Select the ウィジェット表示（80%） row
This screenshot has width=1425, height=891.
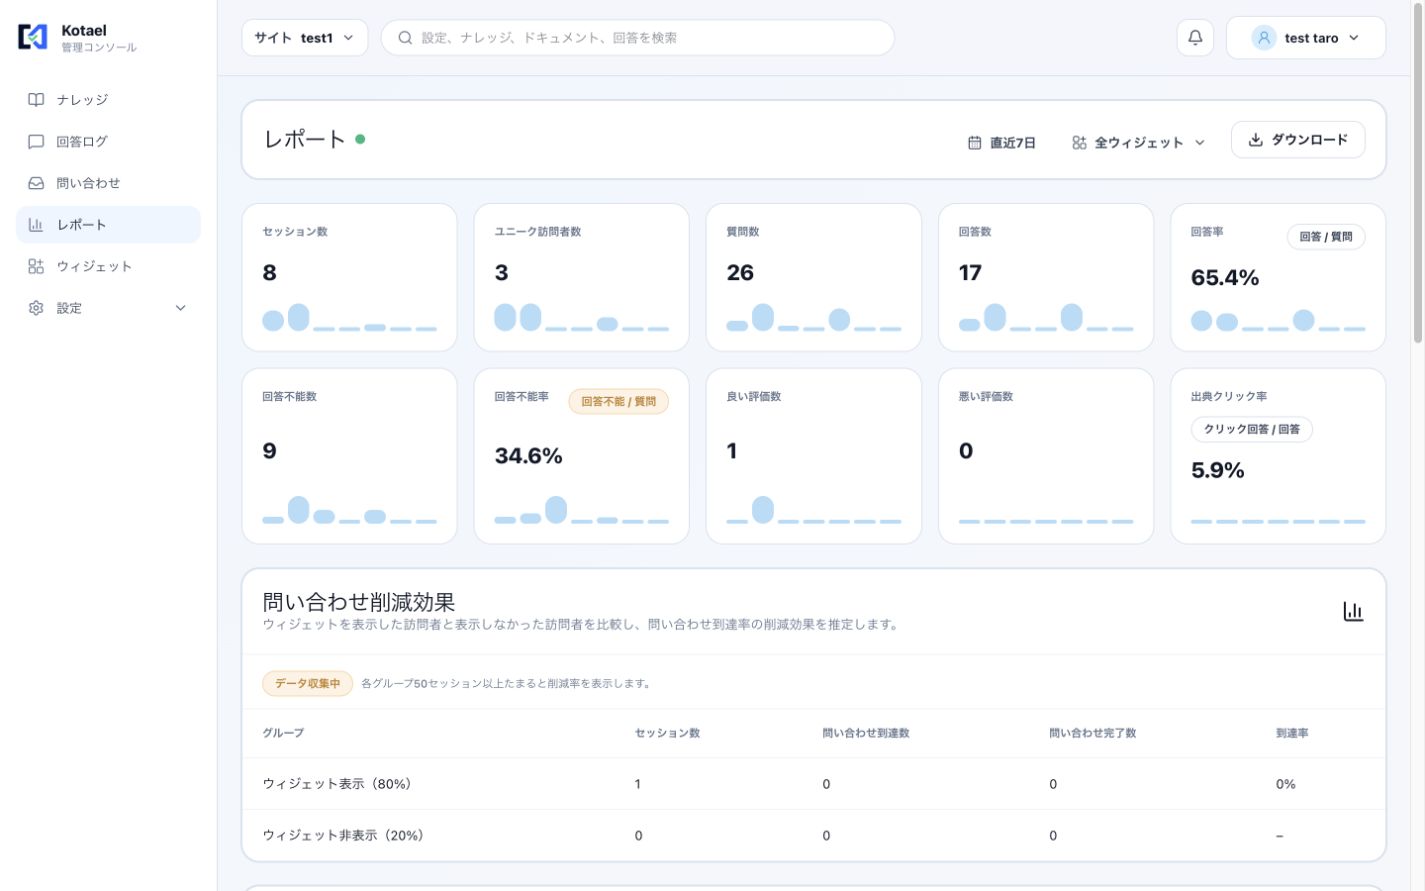coord(814,784)
